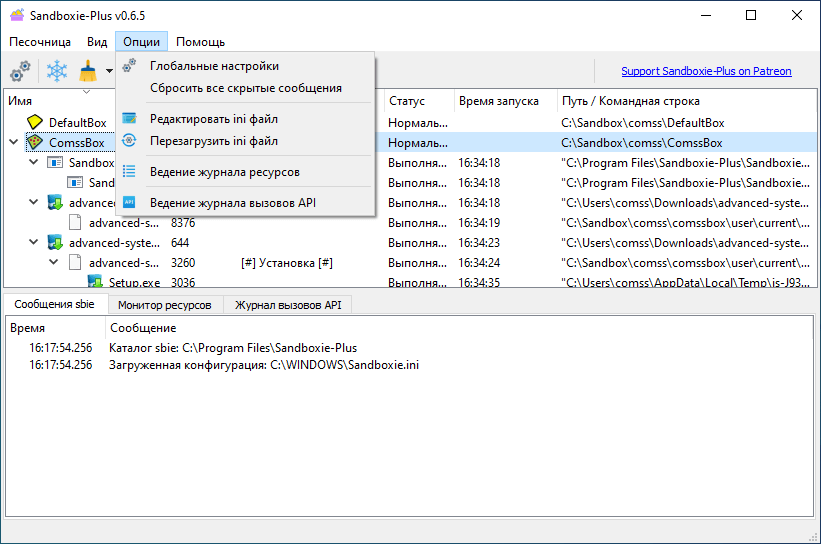Click the broom cleanup toolbar icon

pyautogui.click(x=89, y=72)
